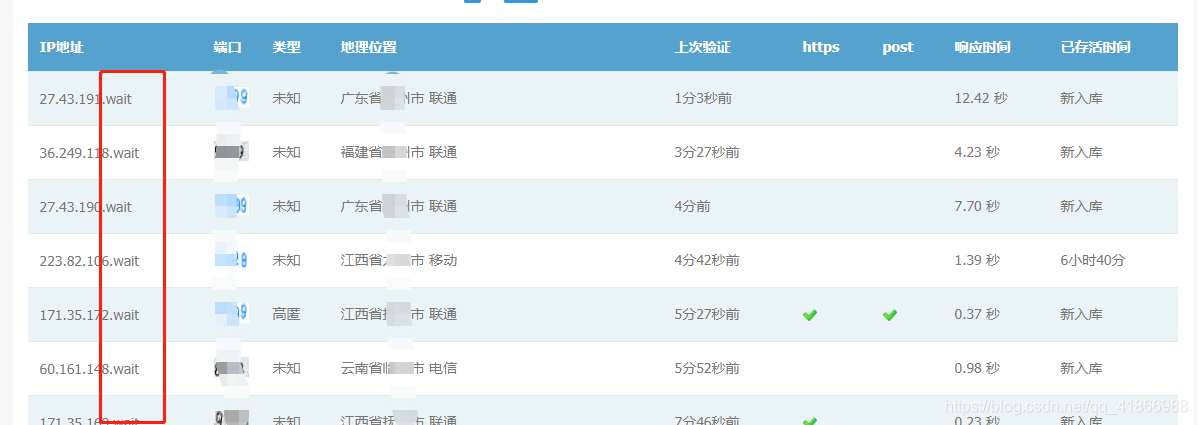This screenshot has width=1198, height=425.
Task: Click the 高匿 type cell
Action: pos(287,314)
